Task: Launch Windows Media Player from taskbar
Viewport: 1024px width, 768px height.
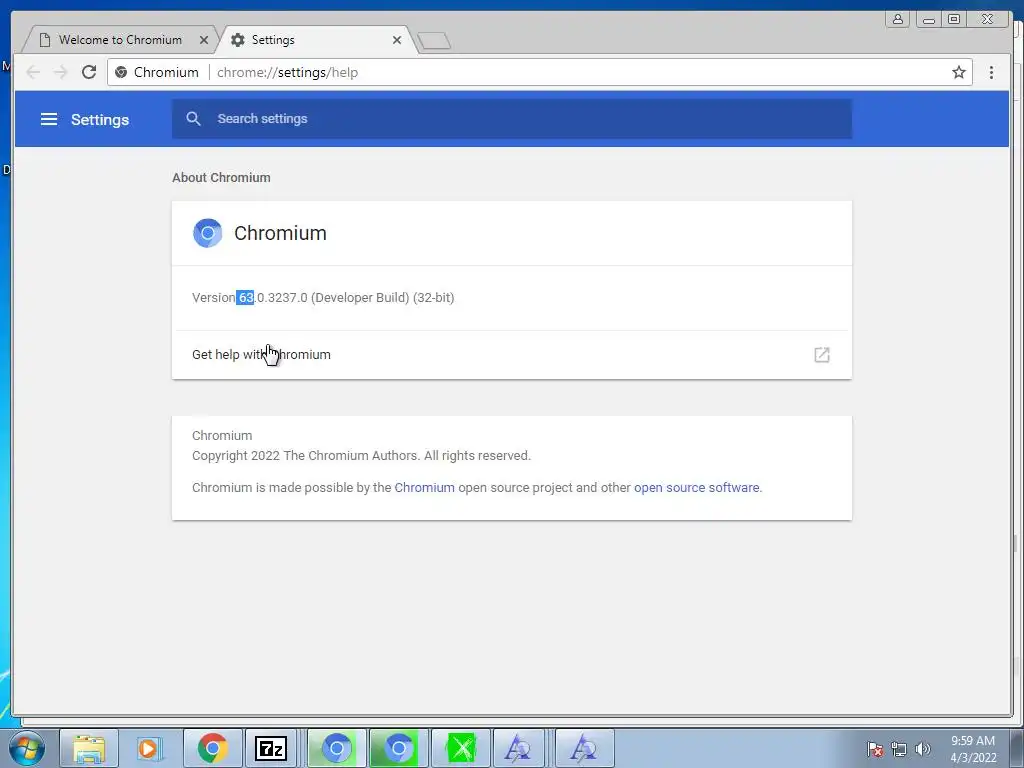Action: 150,748
